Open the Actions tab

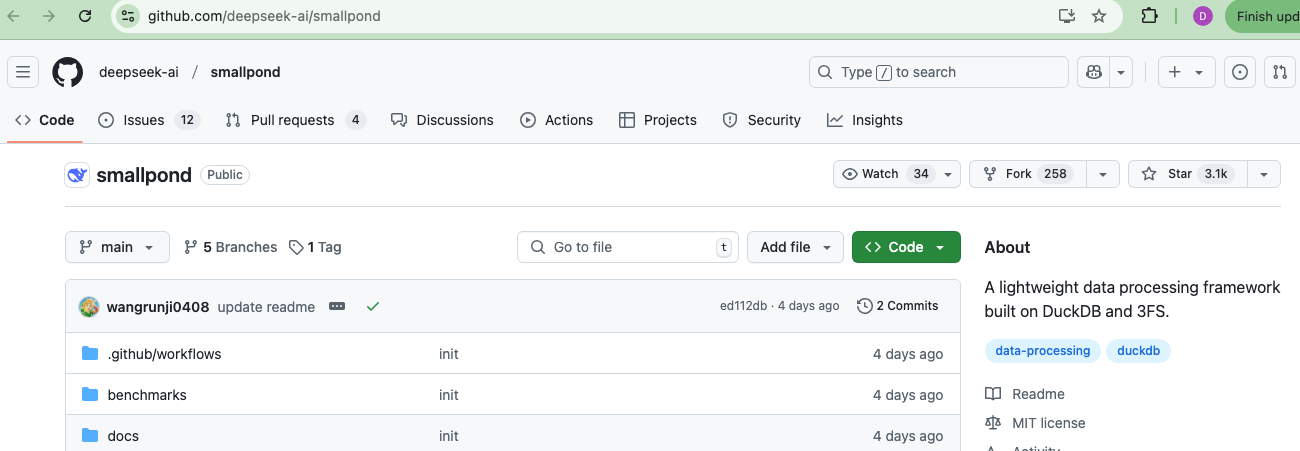(557, 120)
